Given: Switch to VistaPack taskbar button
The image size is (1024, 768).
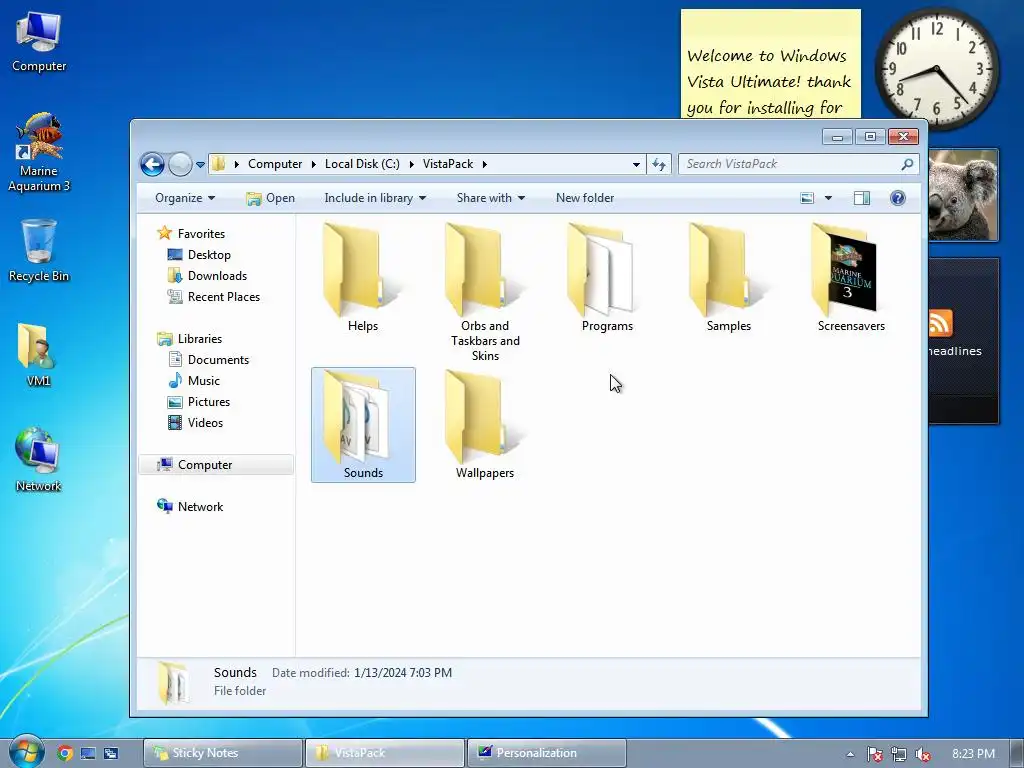Looking at the screenshot, I should (385, 753).
